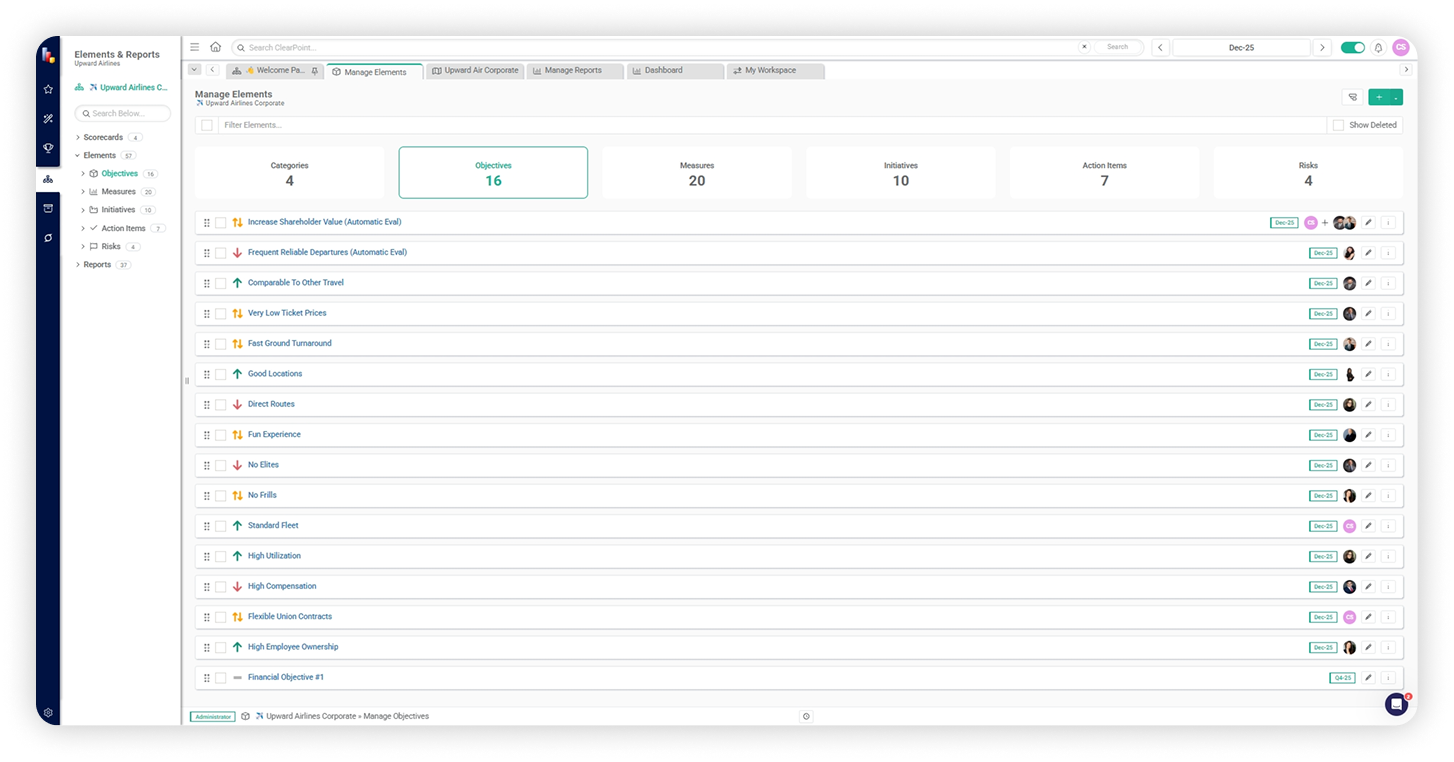1454x762 pixels.
Task: Edit Direct Routes using its pencil icon
Action: [1368, 404]
